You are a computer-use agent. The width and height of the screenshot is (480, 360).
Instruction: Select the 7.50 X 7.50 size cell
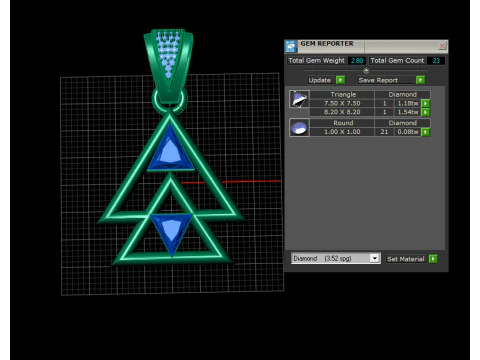tap(342, 103)
